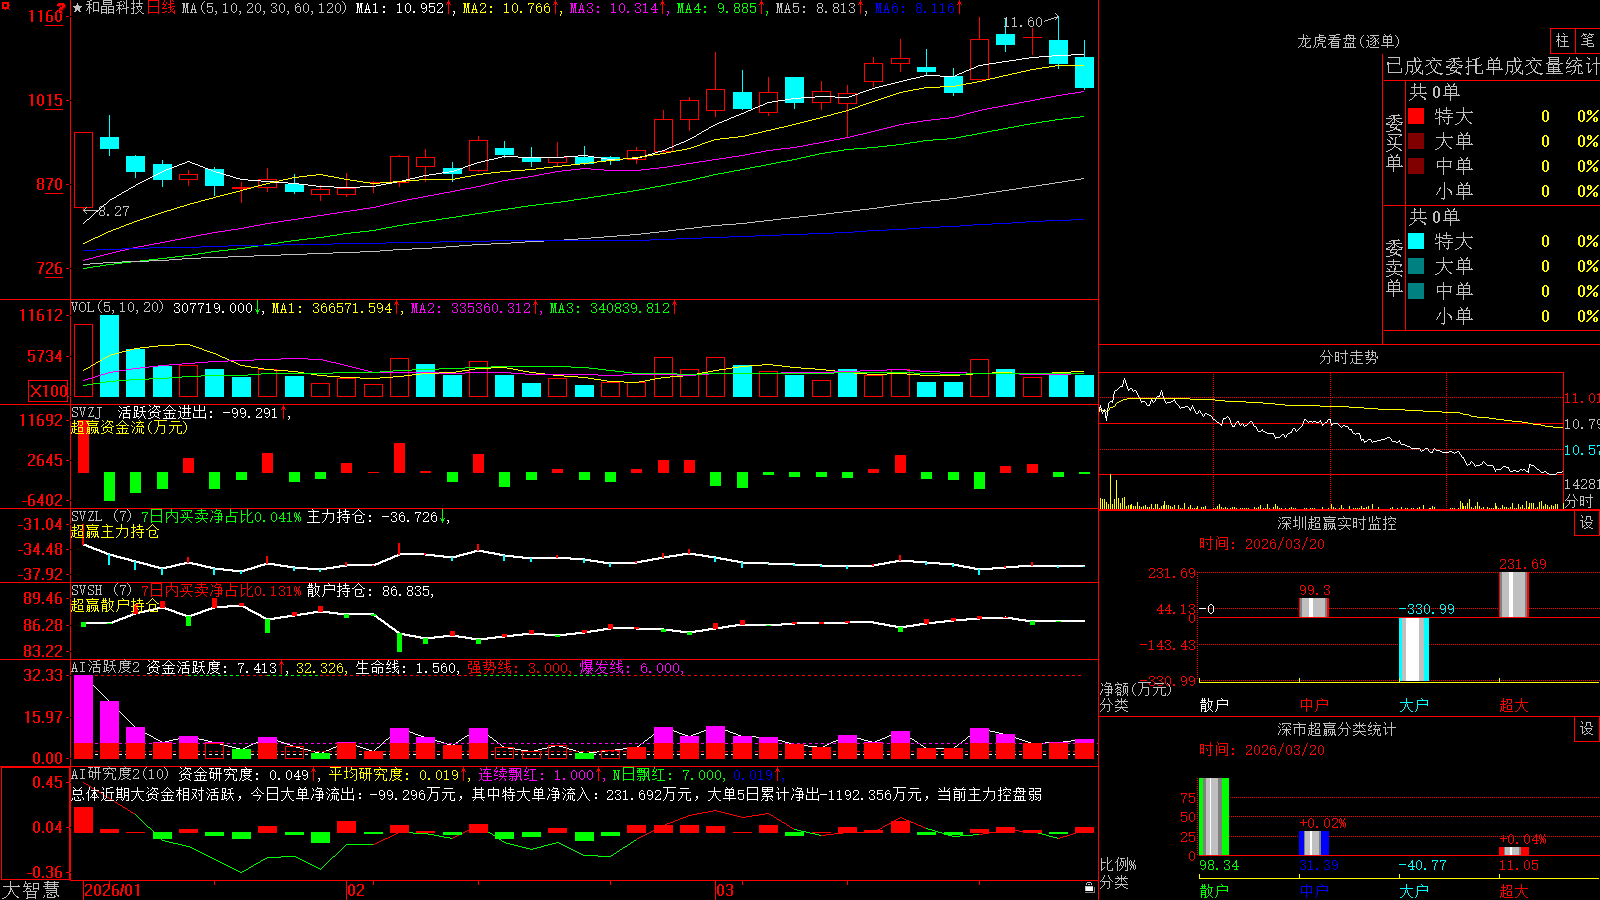Screen dimensions: 1600x900
Task: Select the 超大 bar labeled 231.69
Action: coord(1514,594)
